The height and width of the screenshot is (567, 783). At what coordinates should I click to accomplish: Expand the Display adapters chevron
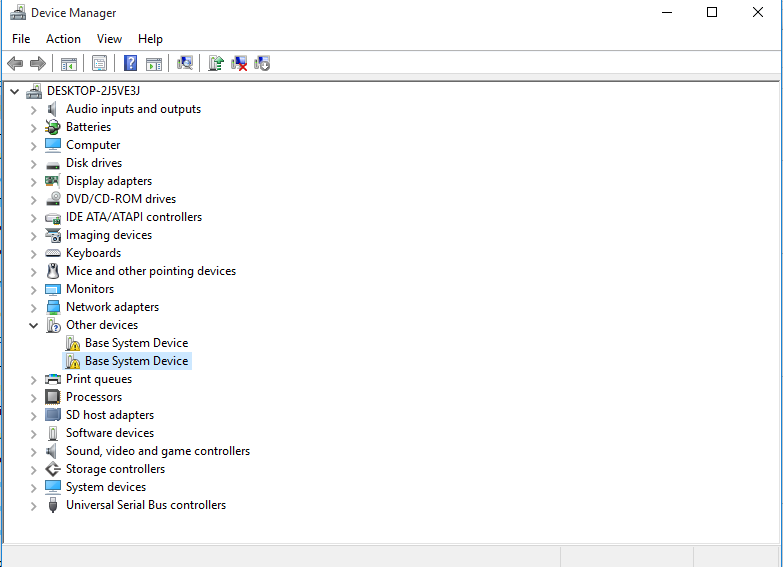click(33, 182)
